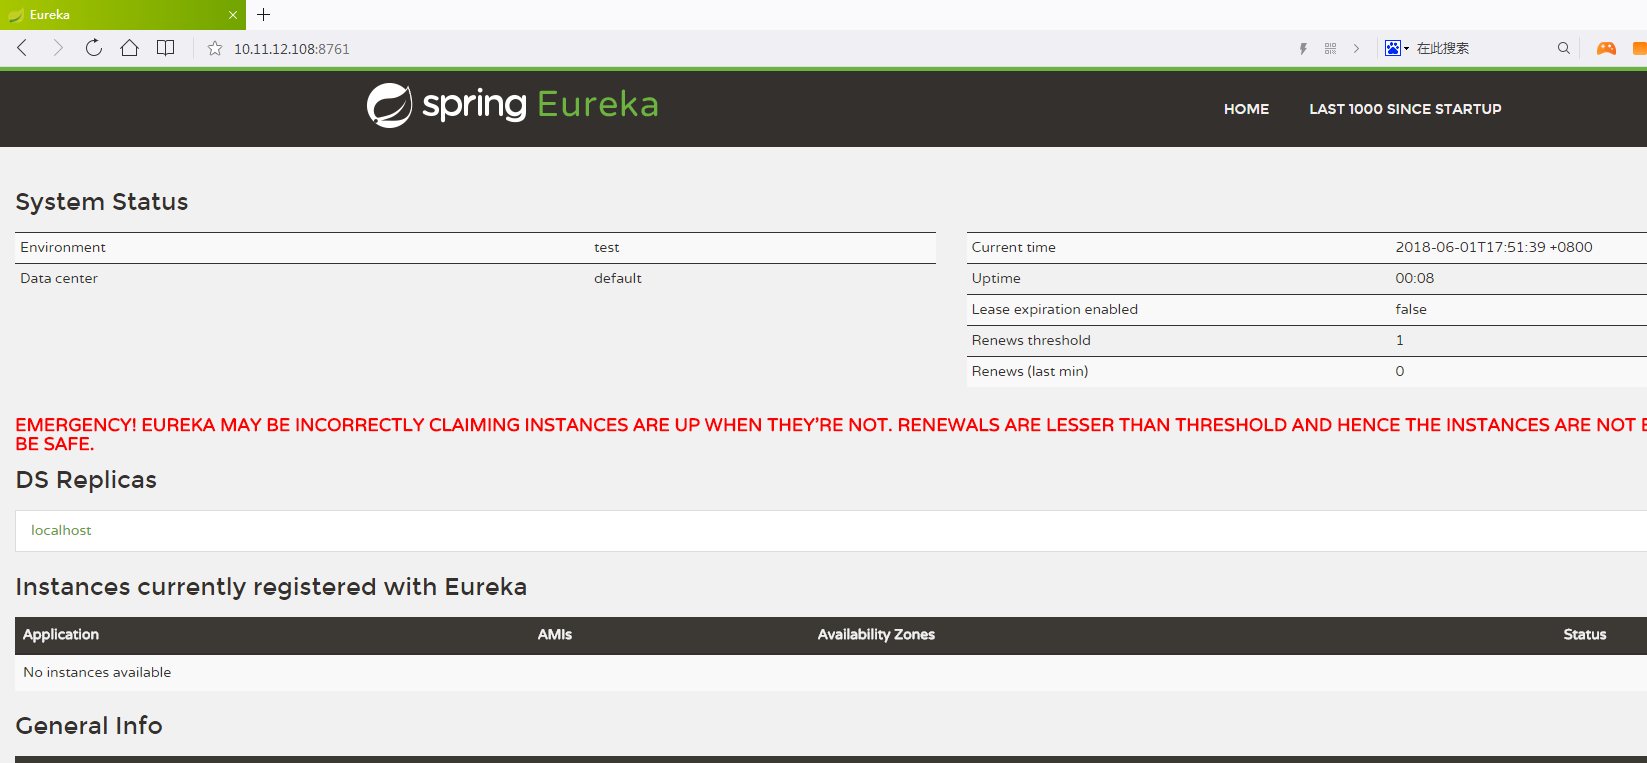
Task: Click the Renews (last min) label
Action: click(x=1030, y=371)
